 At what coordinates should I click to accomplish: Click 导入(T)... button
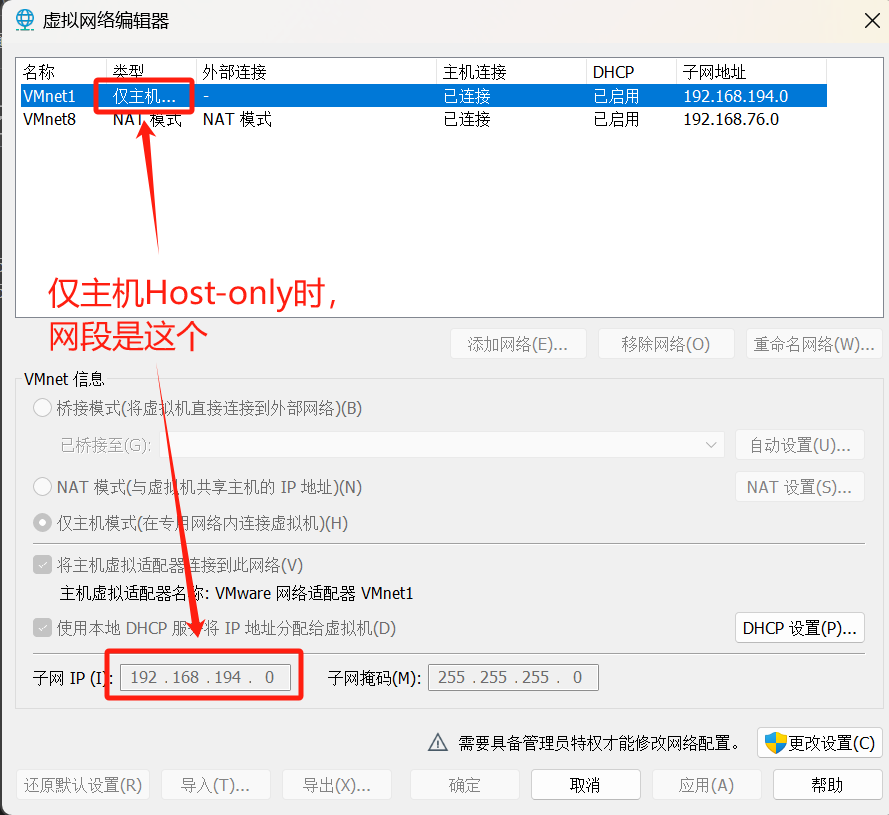[215, 785]
